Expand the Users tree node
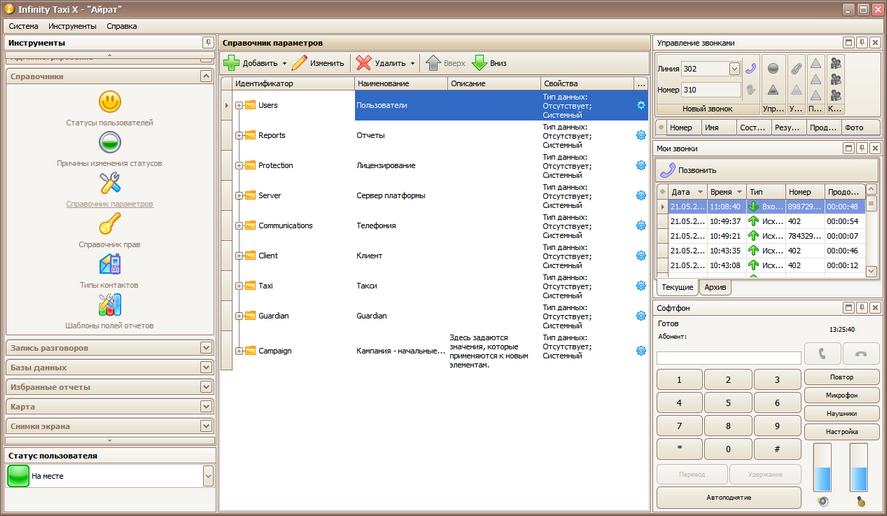 point(239,105)
